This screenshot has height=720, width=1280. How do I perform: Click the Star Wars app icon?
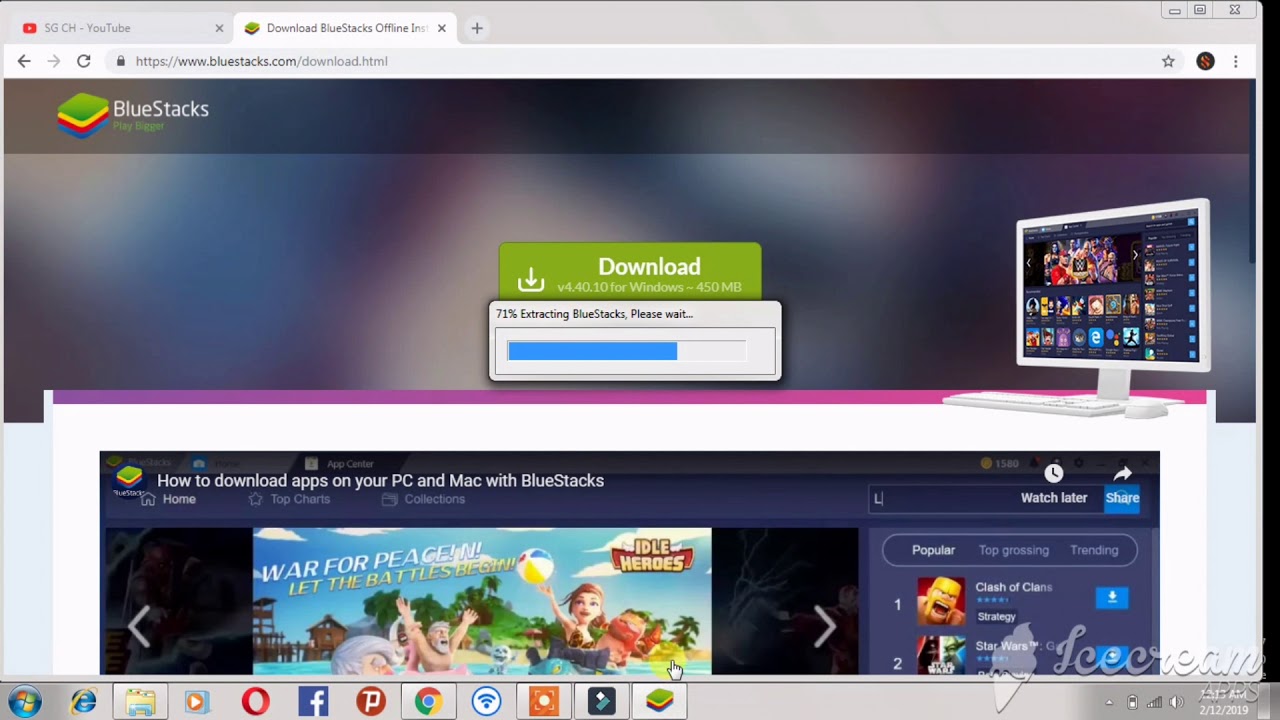pyautogui.click(x=941, y=655)
